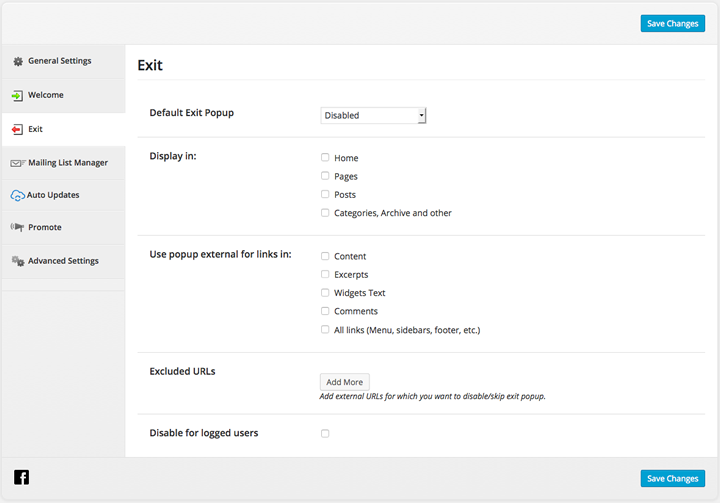Check the Content links option
720x503 pixels.
325,256
